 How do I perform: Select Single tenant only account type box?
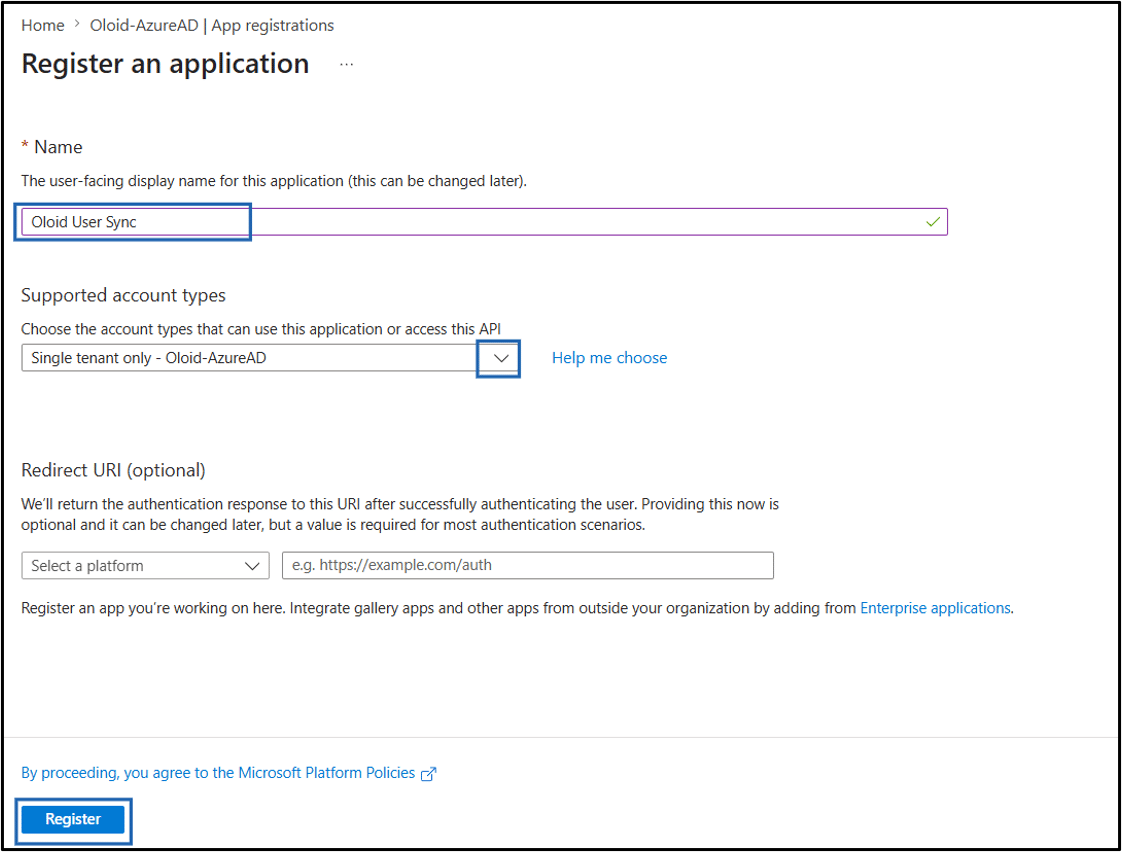coord(269,358)
